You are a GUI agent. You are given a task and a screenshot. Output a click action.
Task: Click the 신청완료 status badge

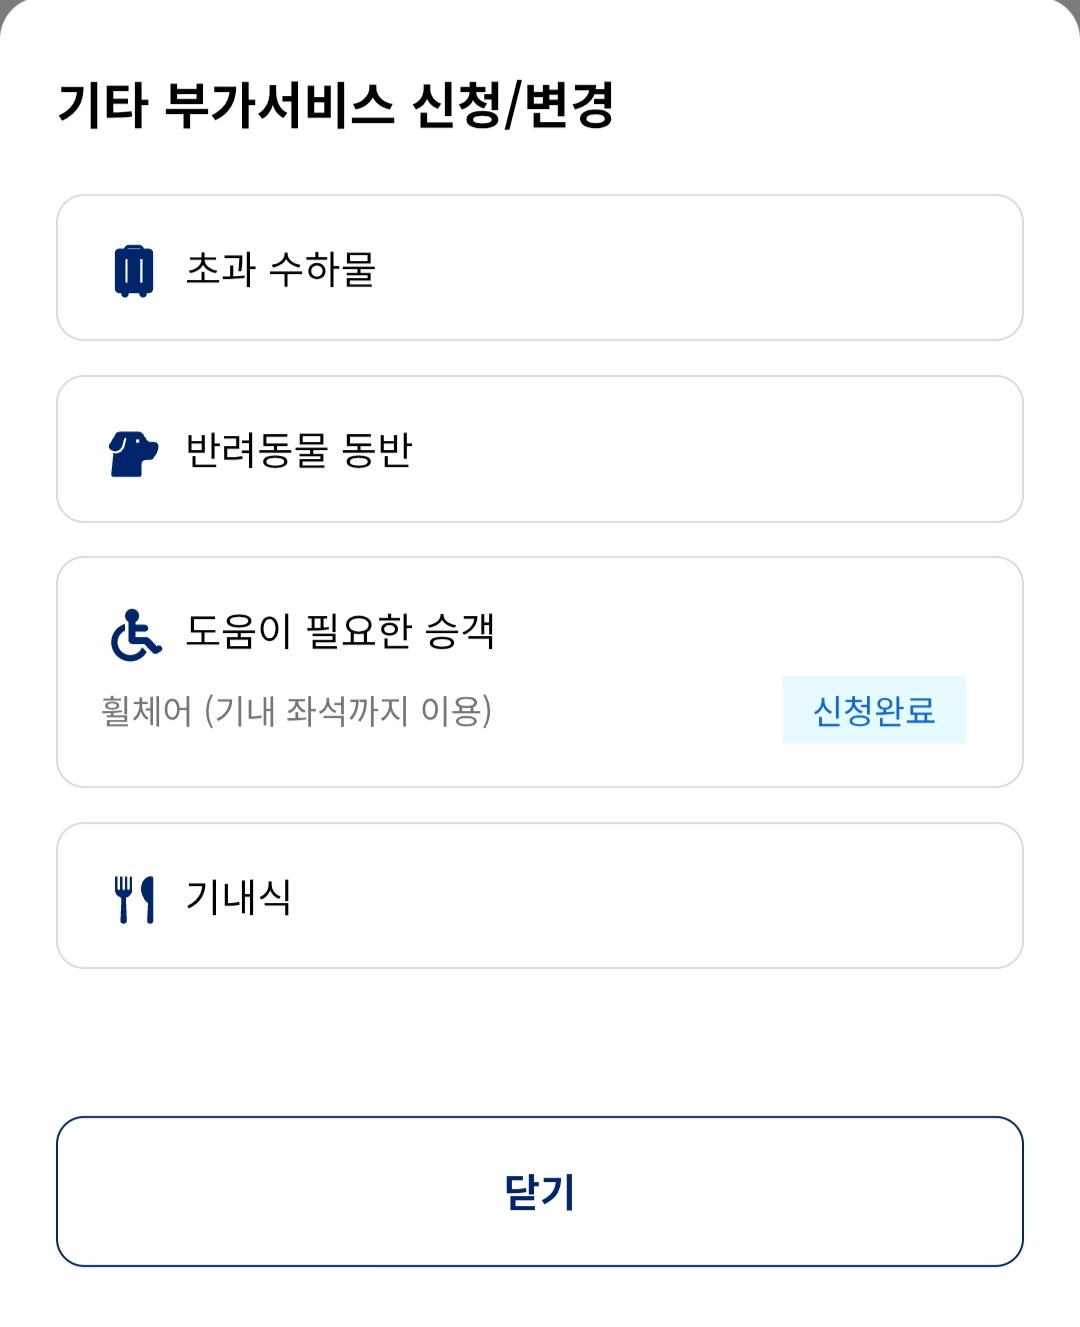[x=874, y=710]
